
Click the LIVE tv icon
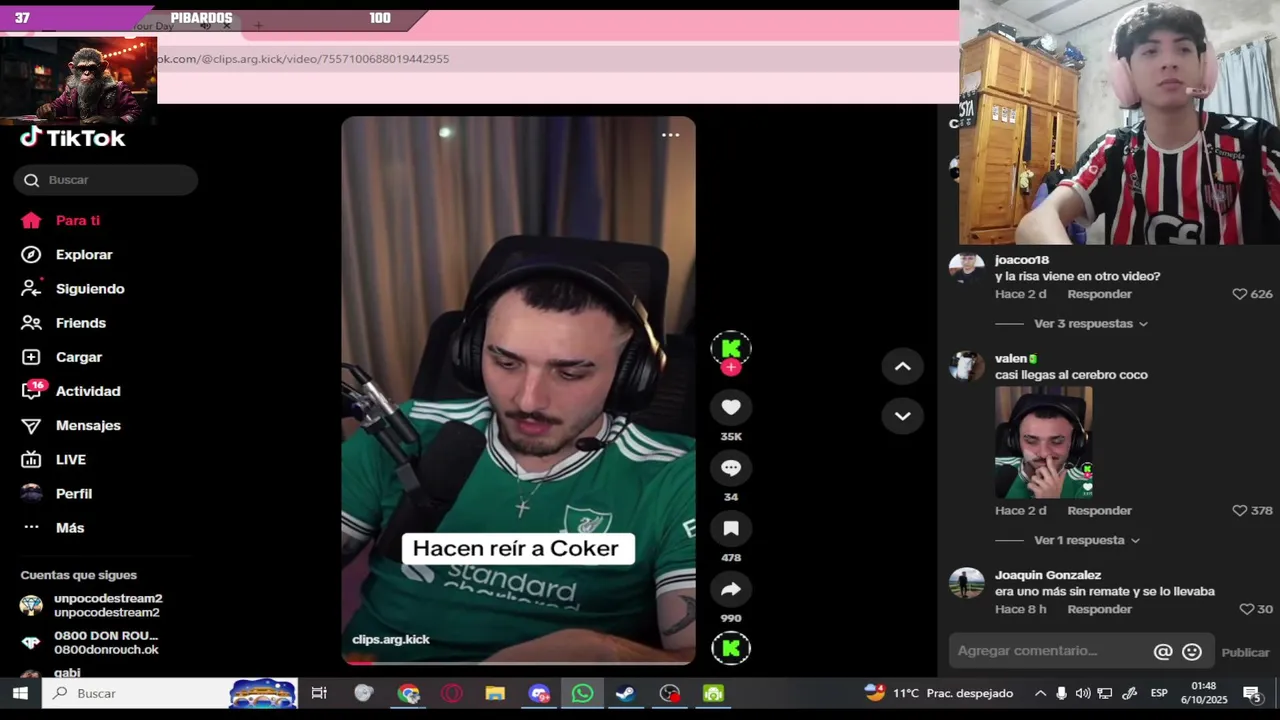31,460
